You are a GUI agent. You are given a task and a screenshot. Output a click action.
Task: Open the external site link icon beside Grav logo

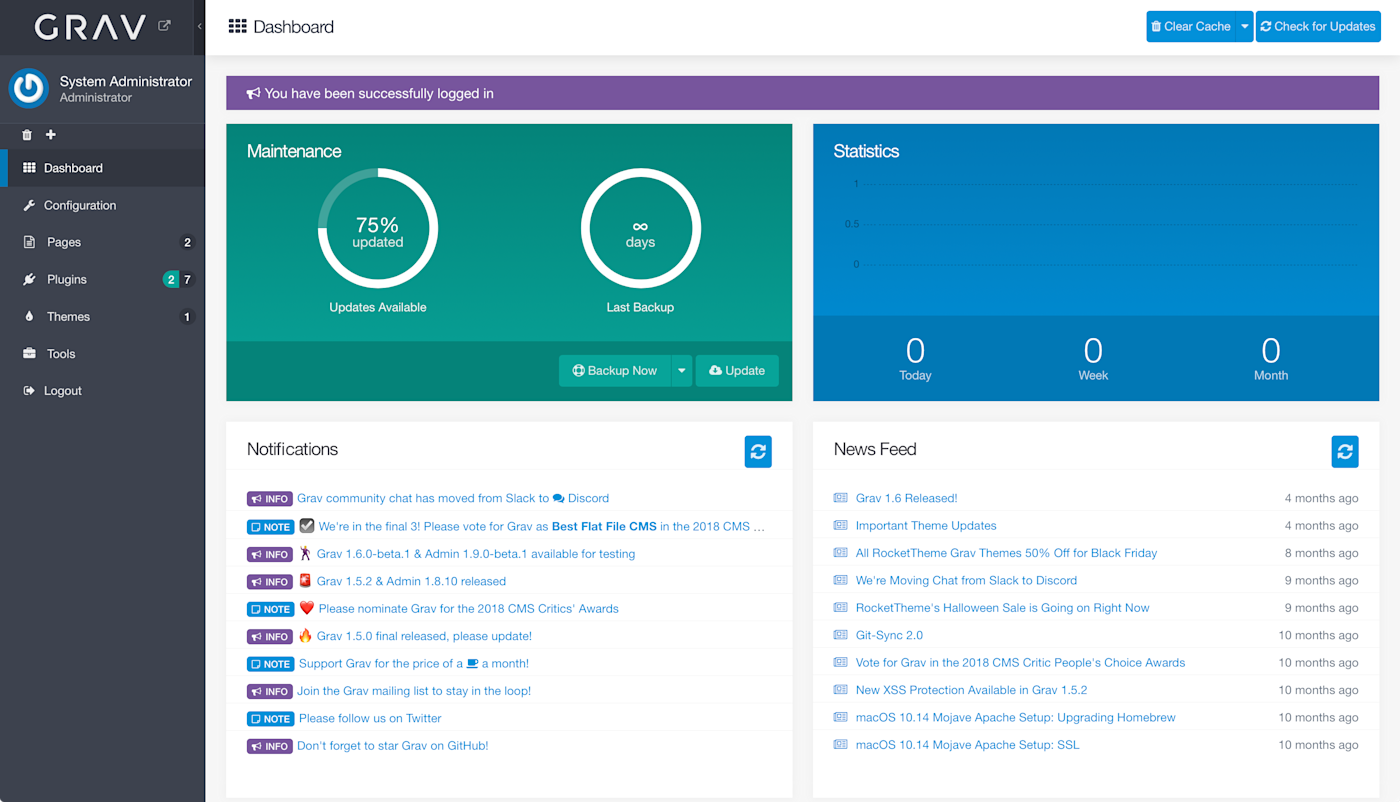[165, 26]
